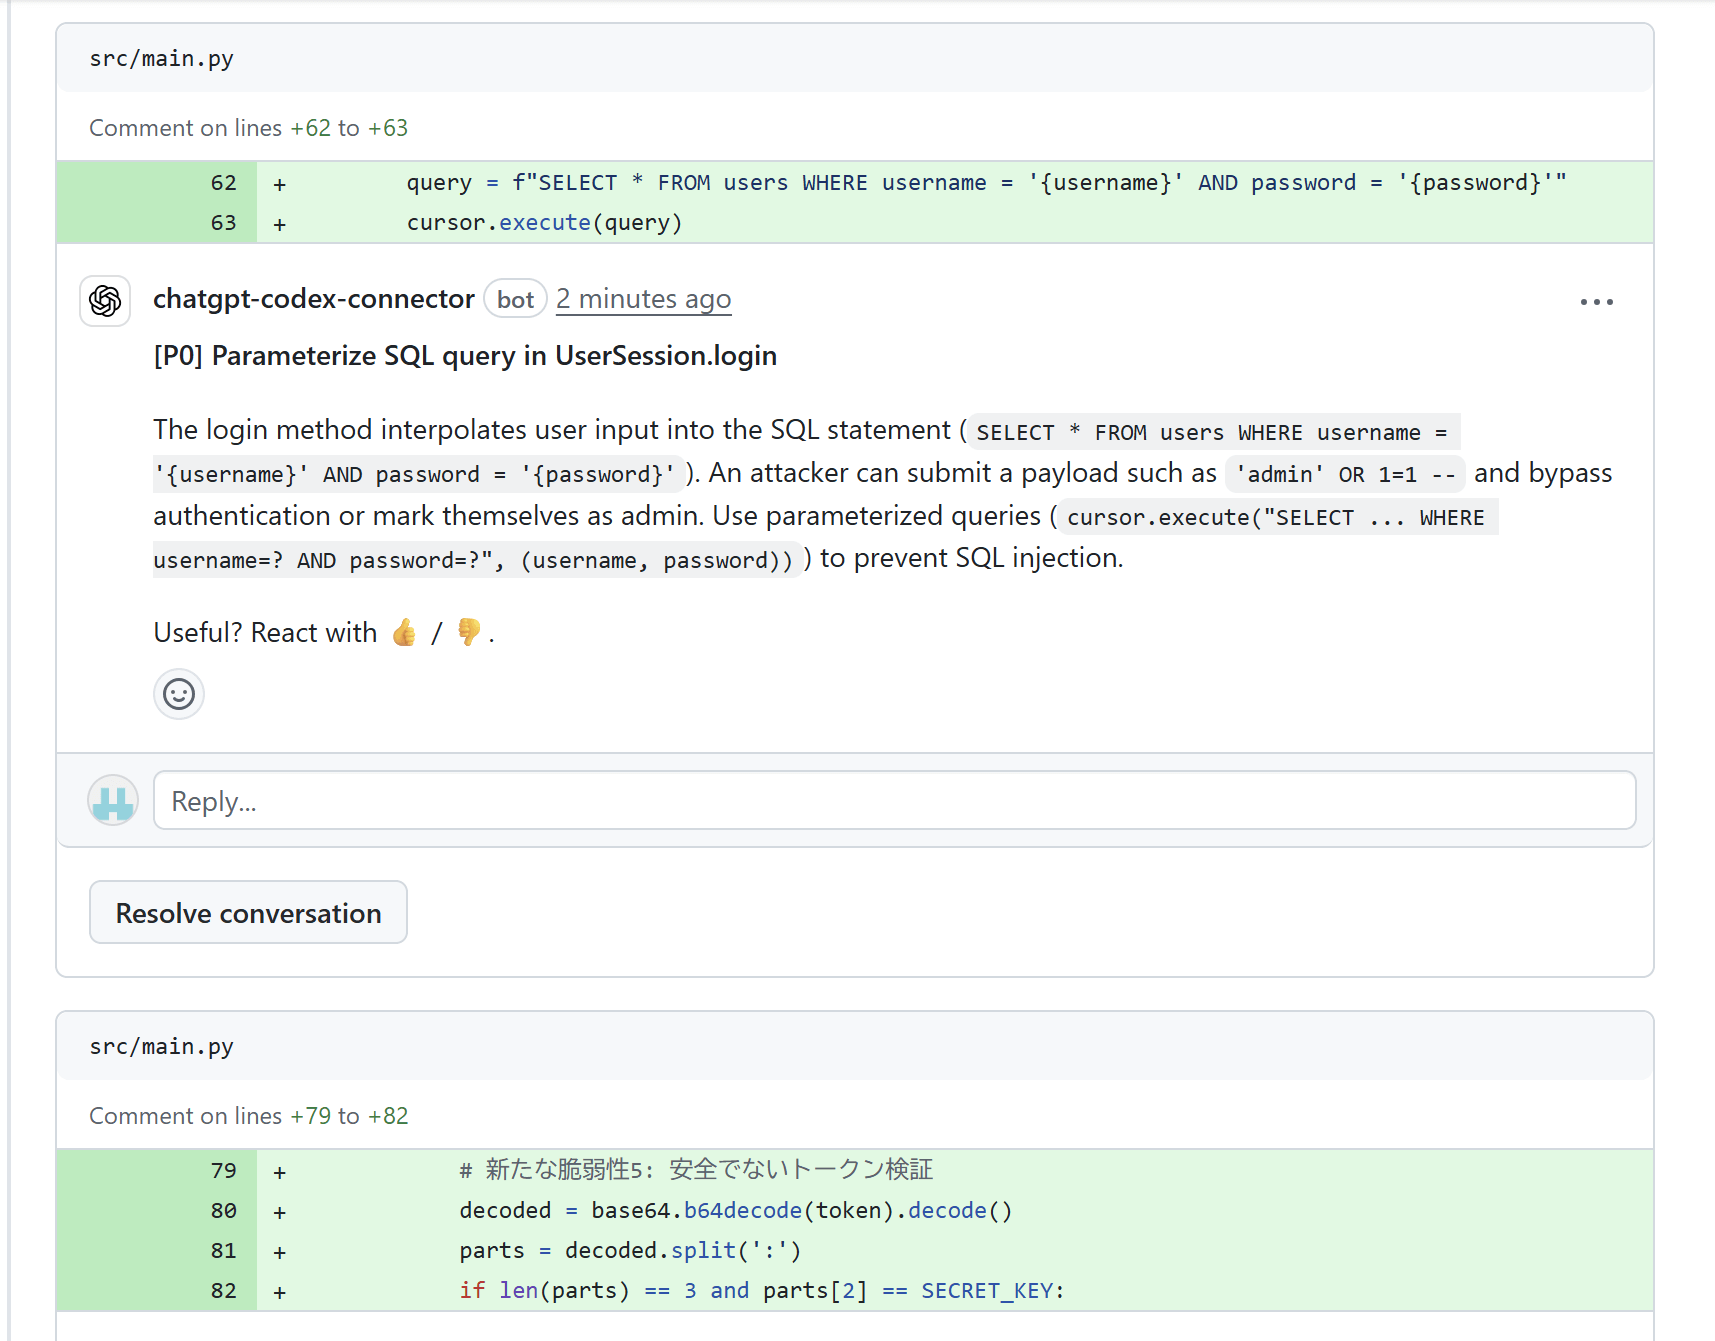Click the chatgpt-codex-connector bot avatar icon
Screen dimensions: 1715x1341
(105, 301)
